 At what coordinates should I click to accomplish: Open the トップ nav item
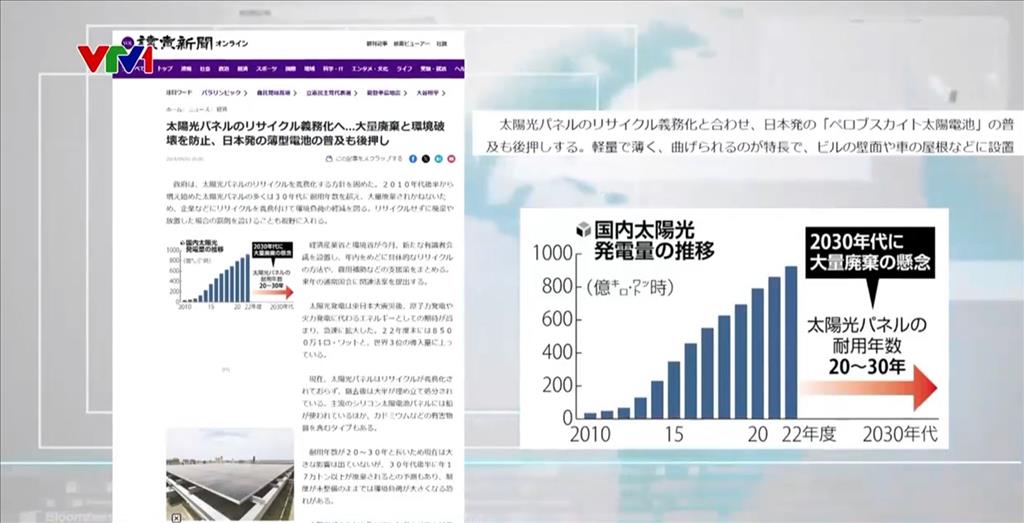[165, 69]
